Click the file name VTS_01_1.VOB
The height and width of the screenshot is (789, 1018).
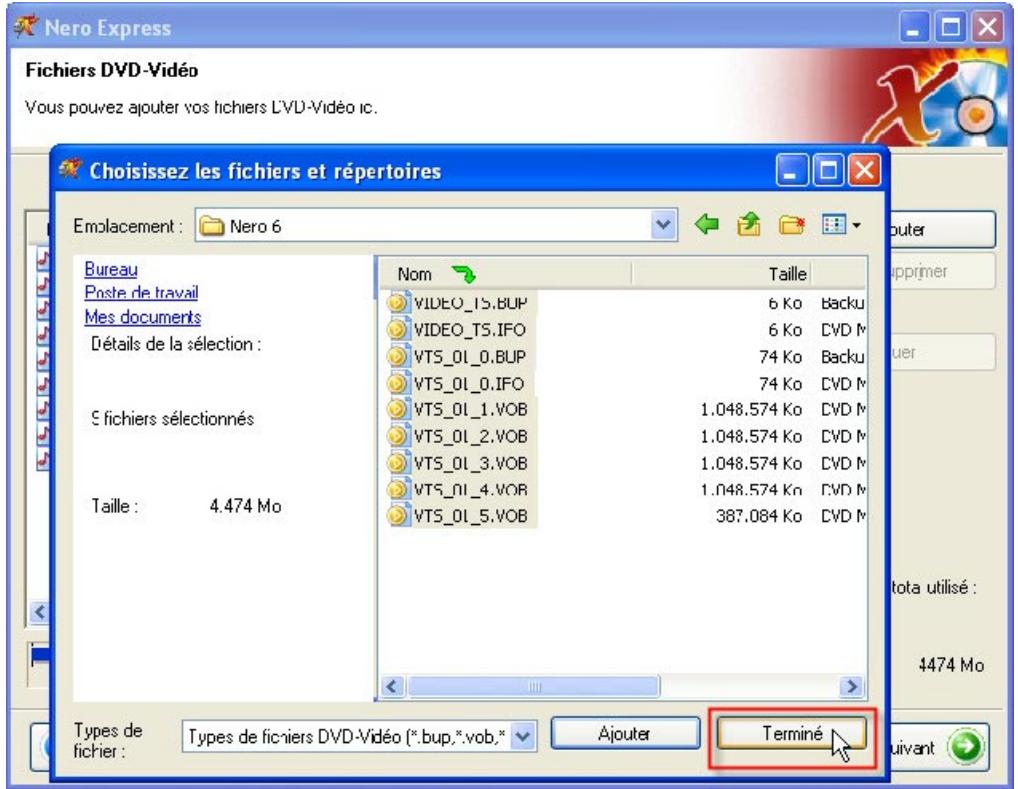[471, 410]
